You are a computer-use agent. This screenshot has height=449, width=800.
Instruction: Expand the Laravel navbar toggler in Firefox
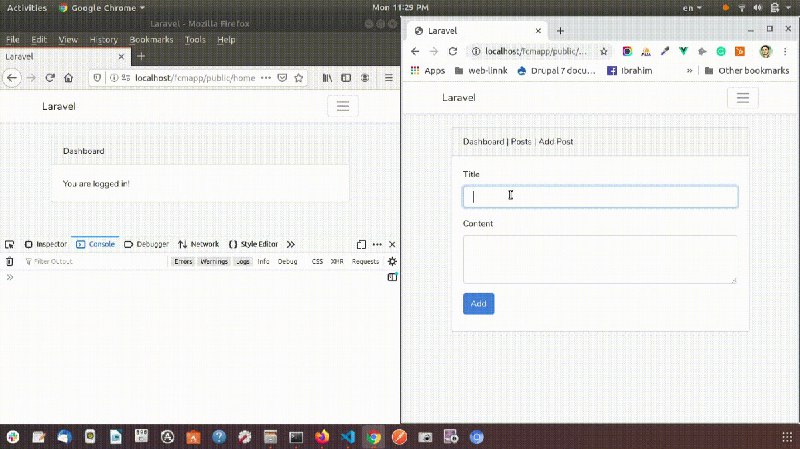click(x=343, y=106)
